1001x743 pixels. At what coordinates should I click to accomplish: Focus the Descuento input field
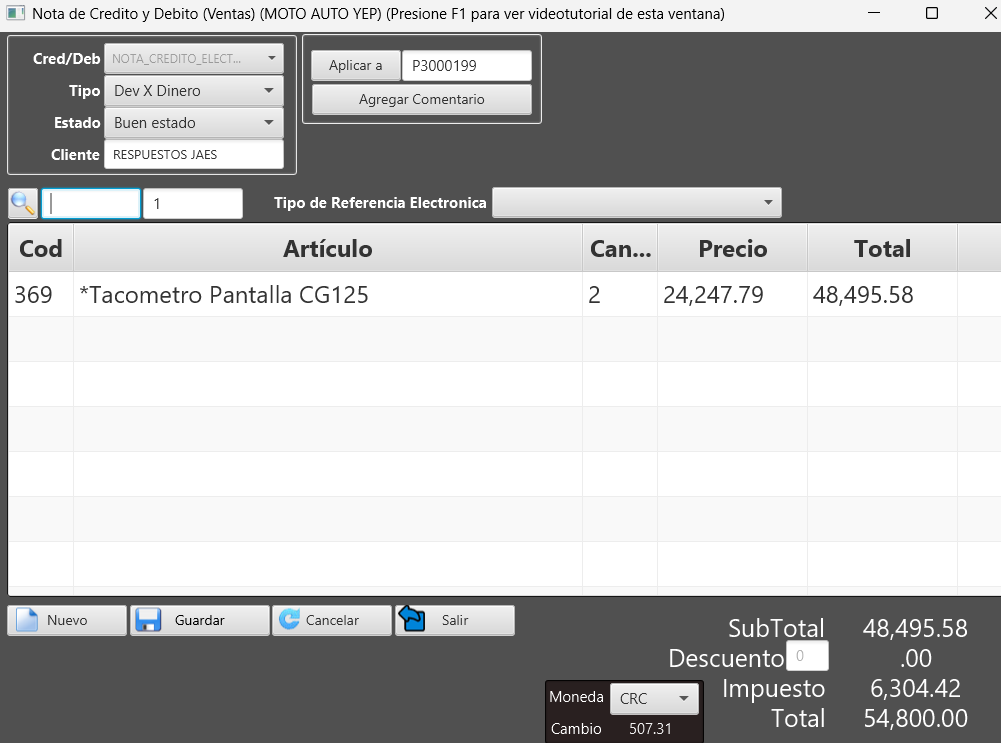point(807,657)
